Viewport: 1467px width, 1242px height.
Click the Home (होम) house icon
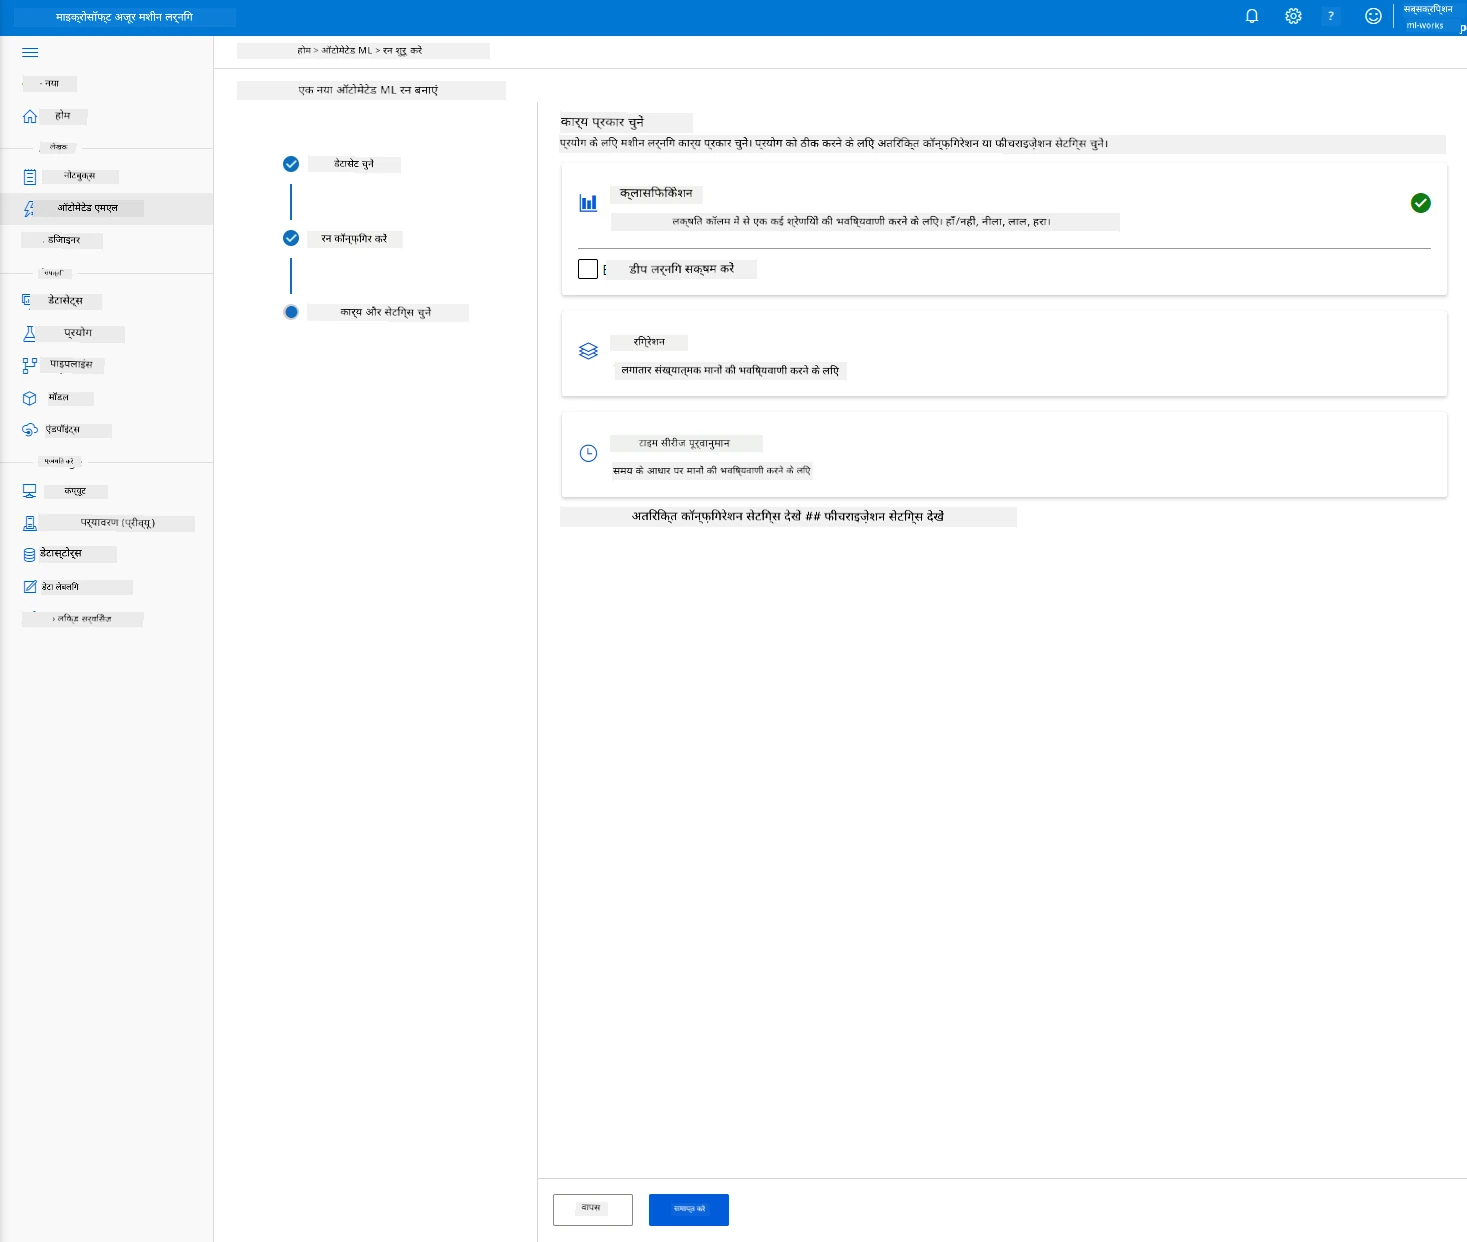point(30,116)
